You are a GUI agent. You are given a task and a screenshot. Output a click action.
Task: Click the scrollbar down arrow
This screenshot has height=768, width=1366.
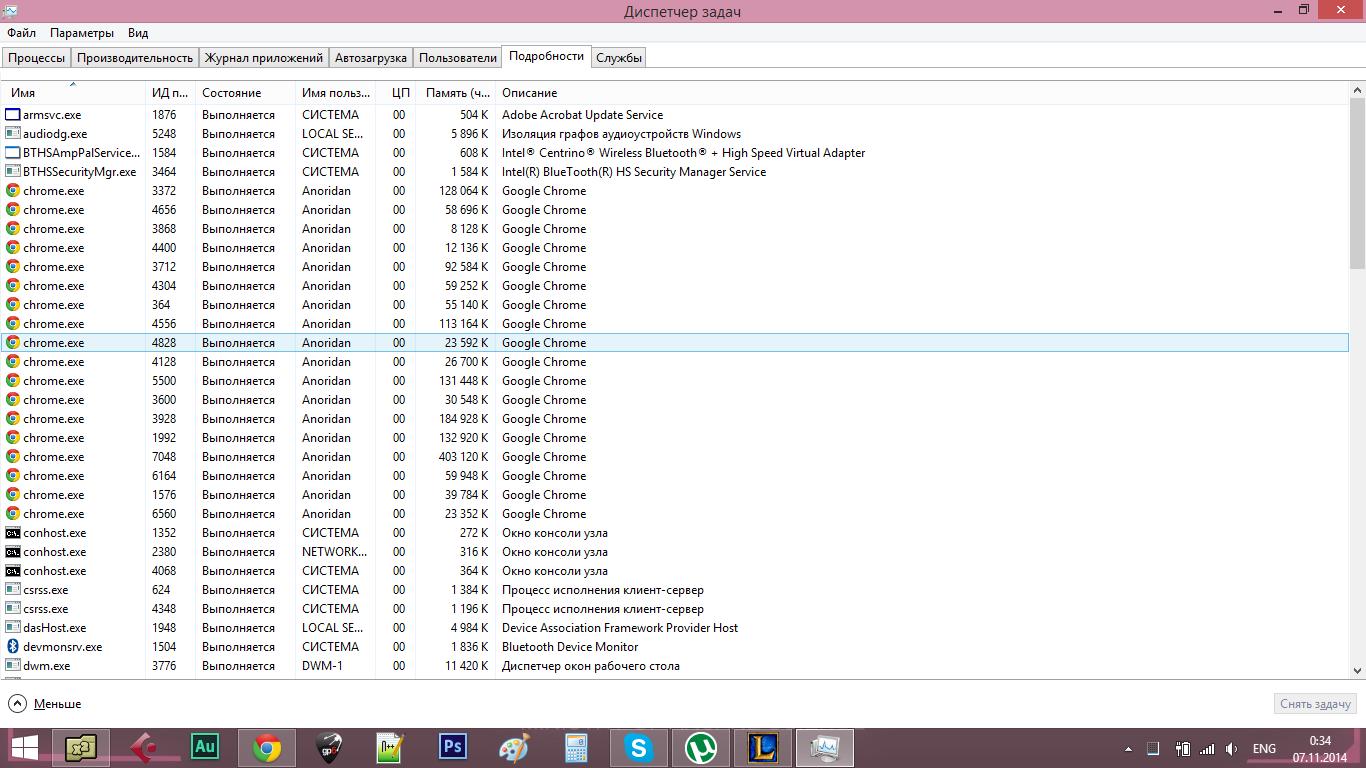[1357, 671]
